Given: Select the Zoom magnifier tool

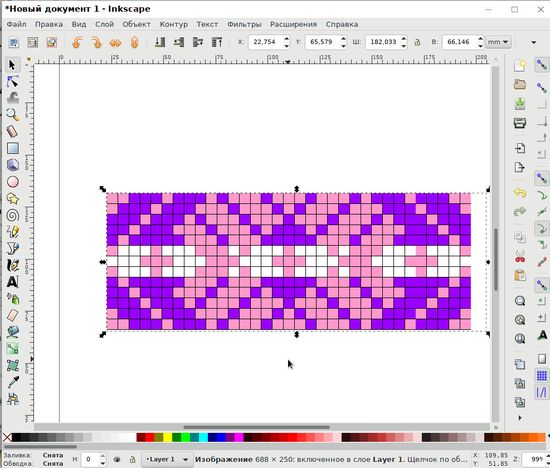Looking at the screenshot, I should 13,115.
